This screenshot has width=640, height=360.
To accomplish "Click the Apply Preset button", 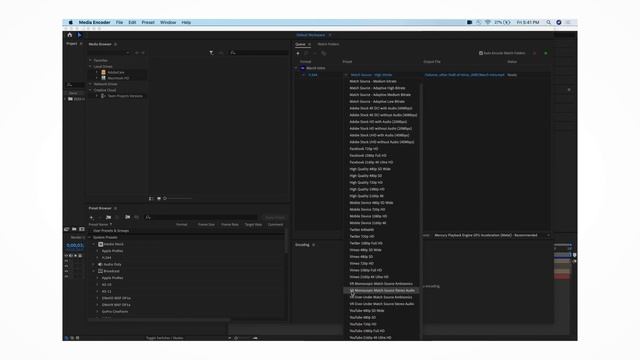I will point(274,218).
